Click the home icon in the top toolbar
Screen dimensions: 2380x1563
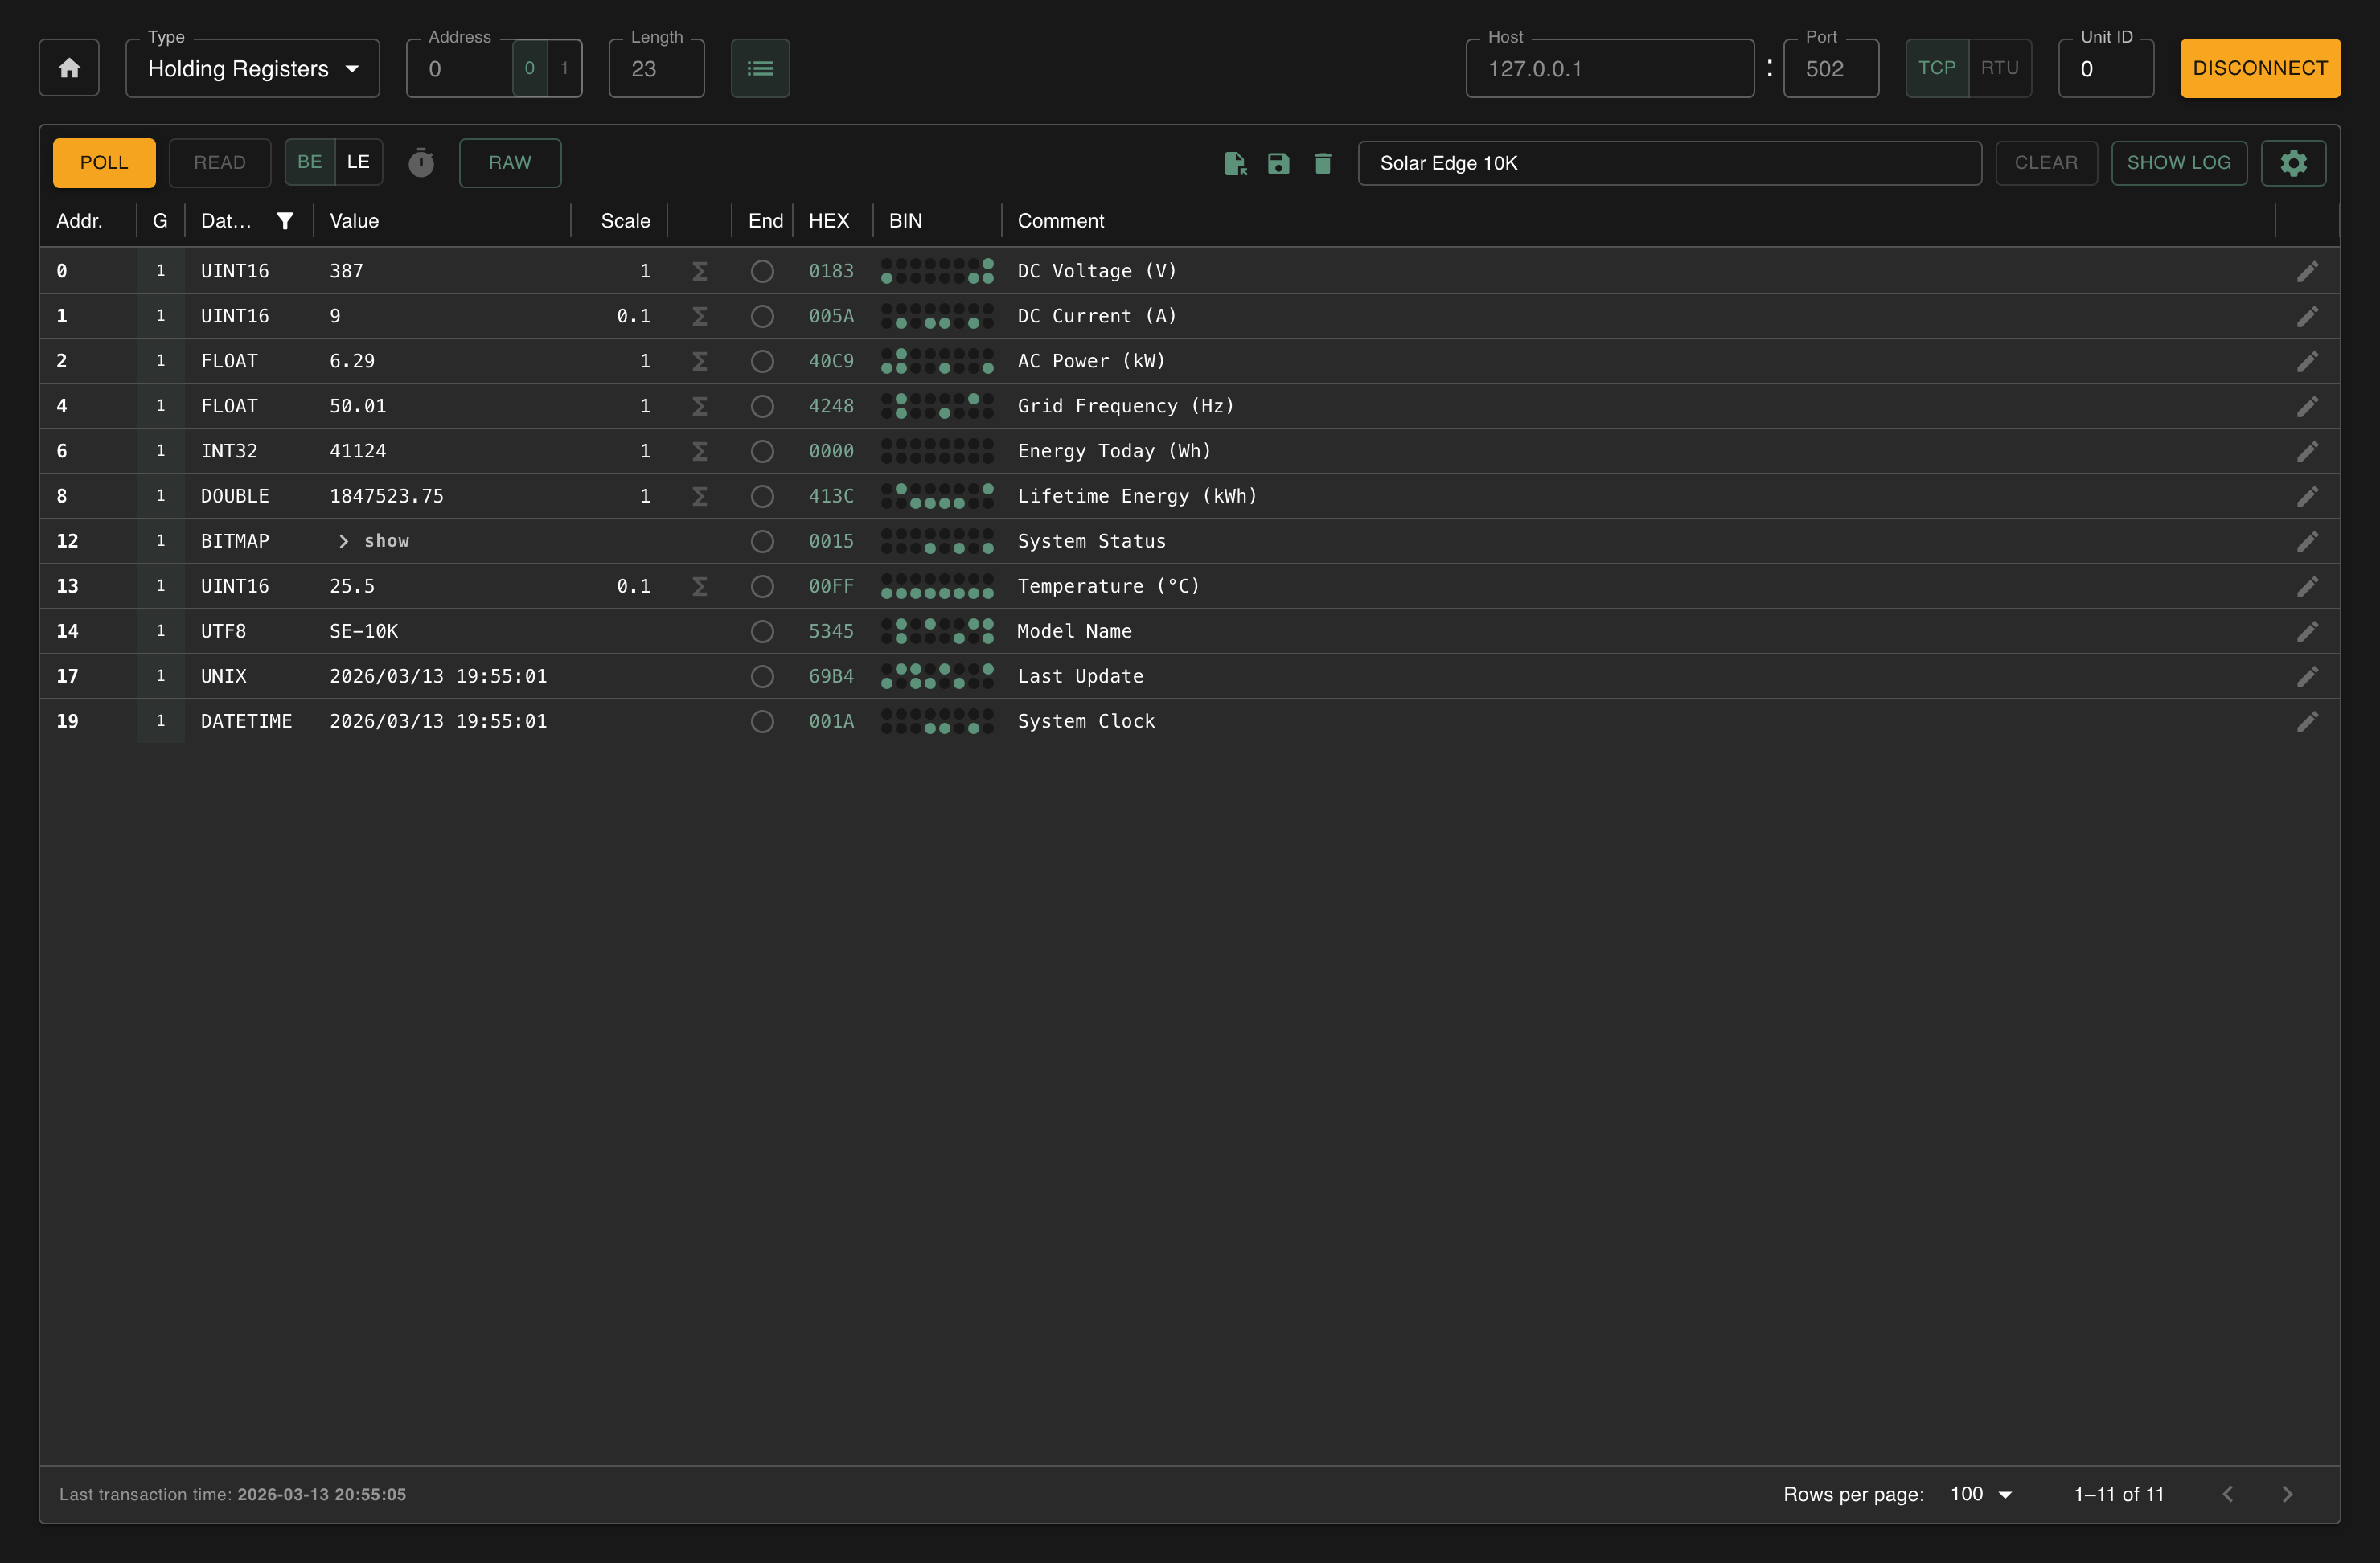(69, 67)
